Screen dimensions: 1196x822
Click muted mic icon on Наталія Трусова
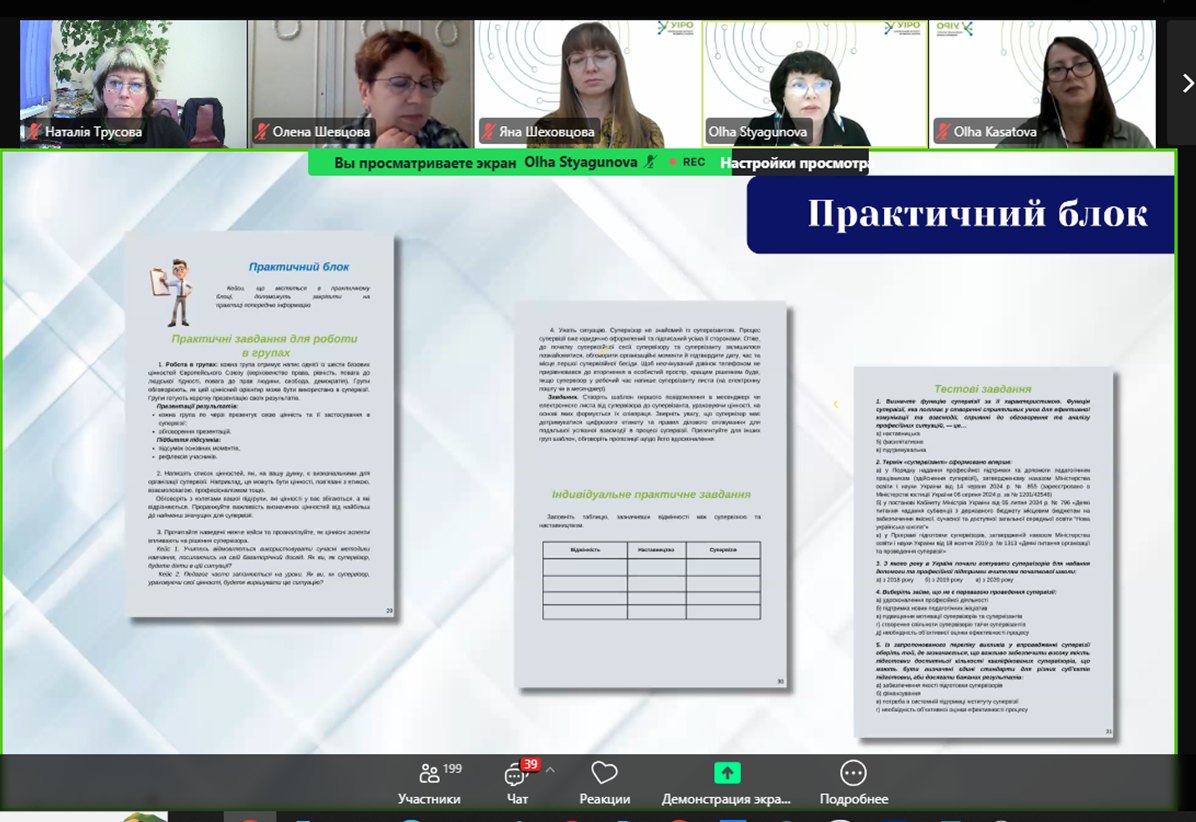pyautogui.click(x=33, y=132)
